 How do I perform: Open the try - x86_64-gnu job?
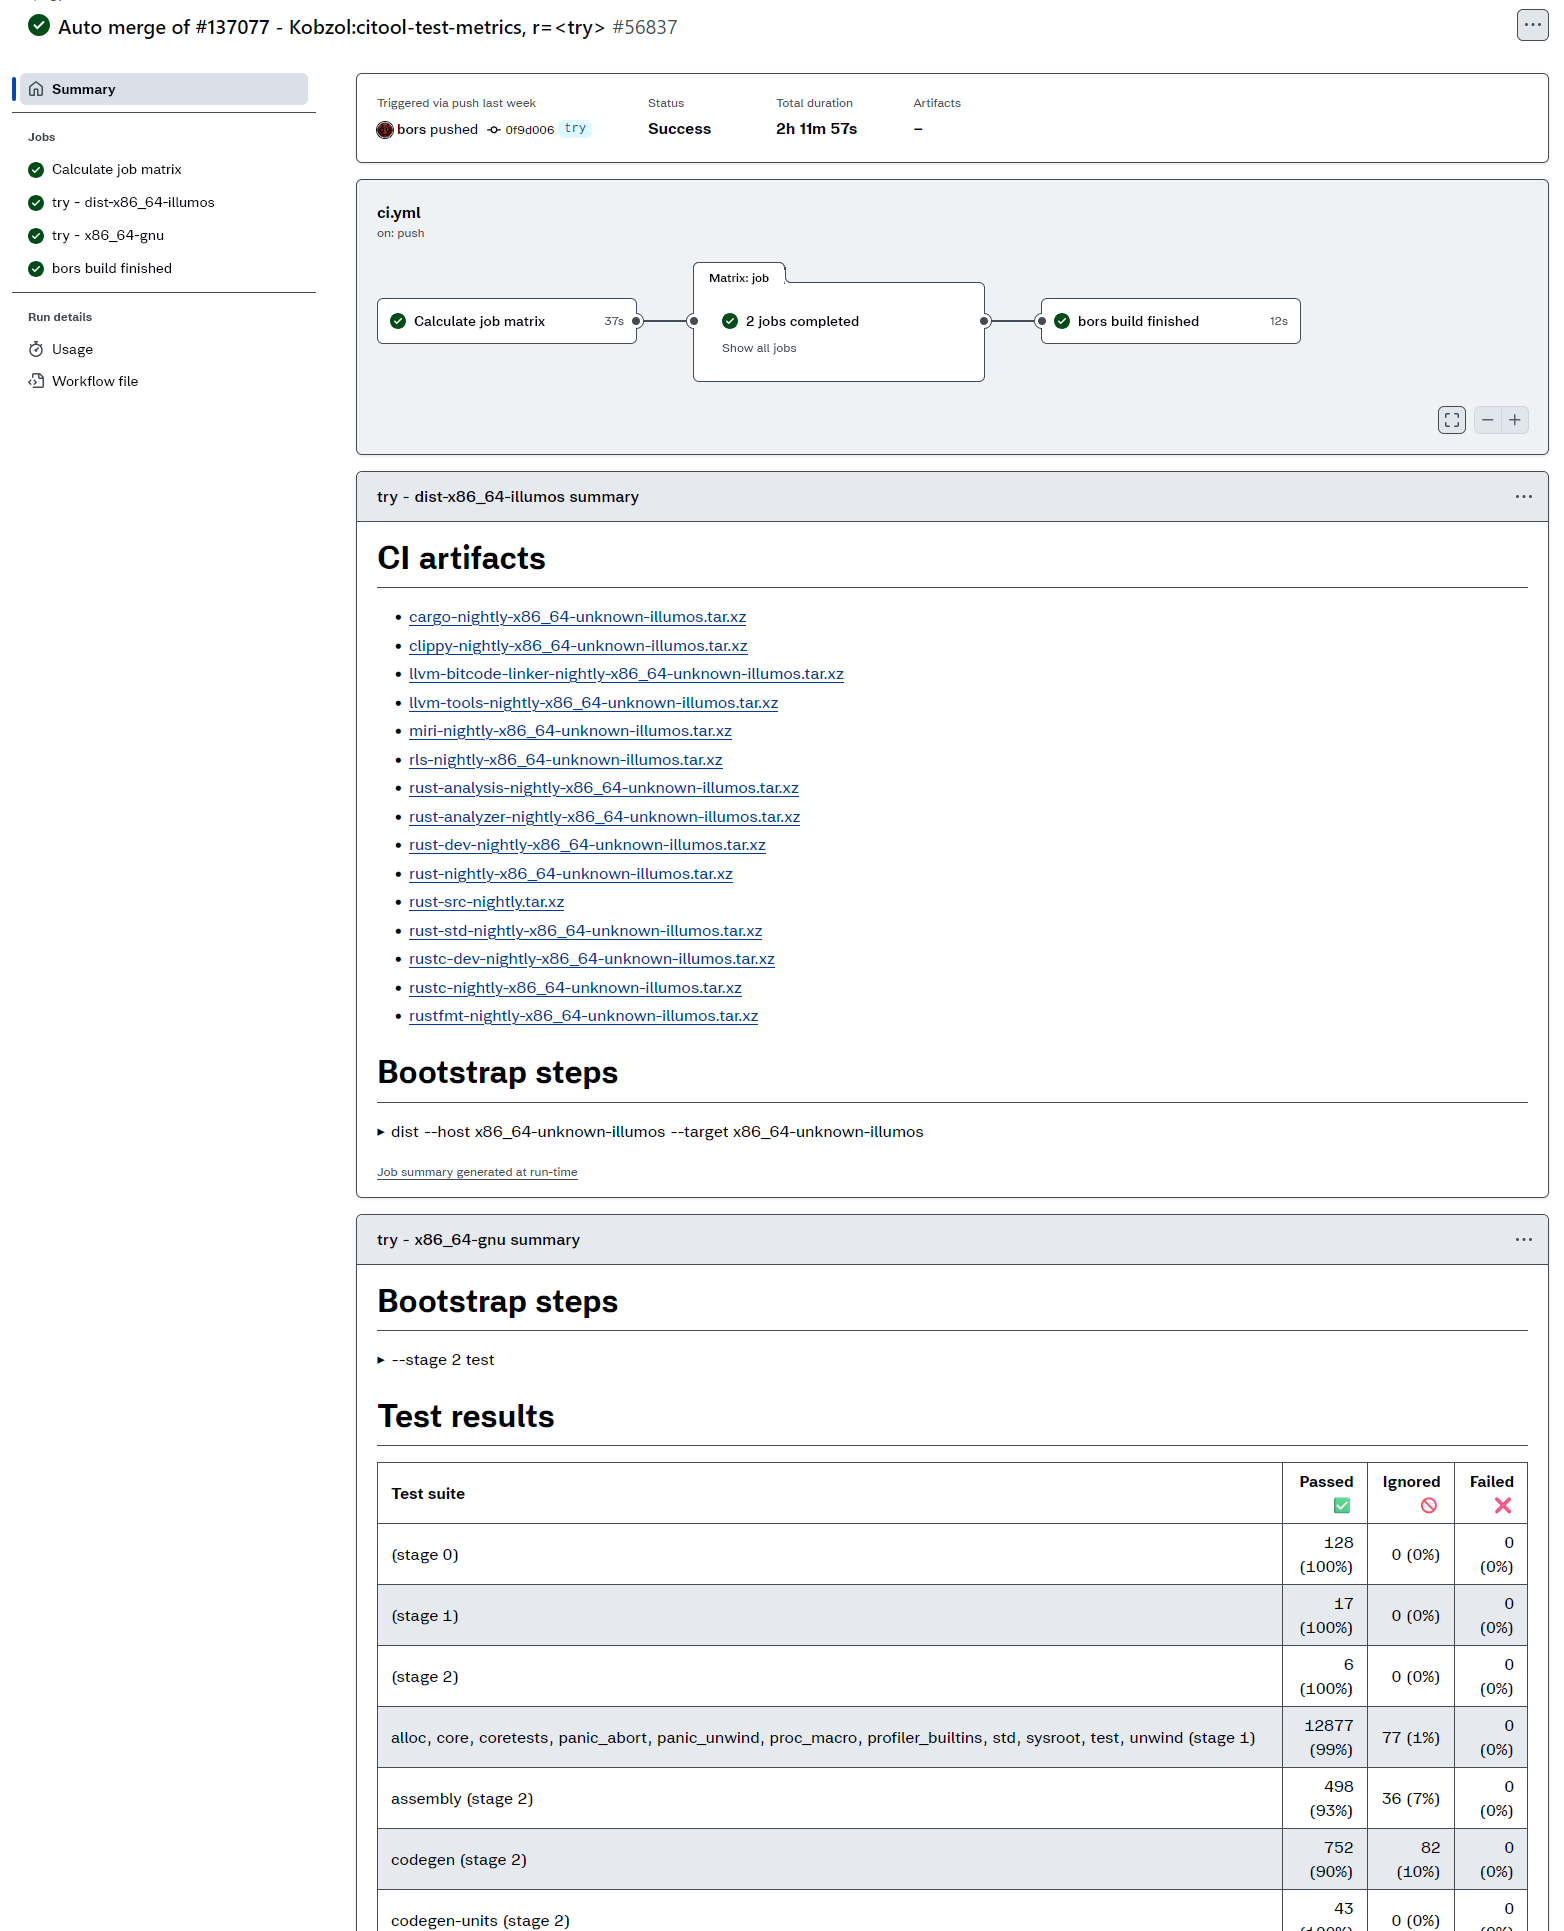click(108, 235)
